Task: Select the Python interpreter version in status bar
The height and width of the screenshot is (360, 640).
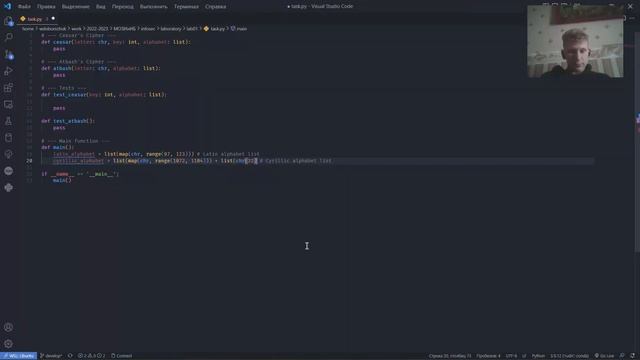Action: (x=569, y=356)
